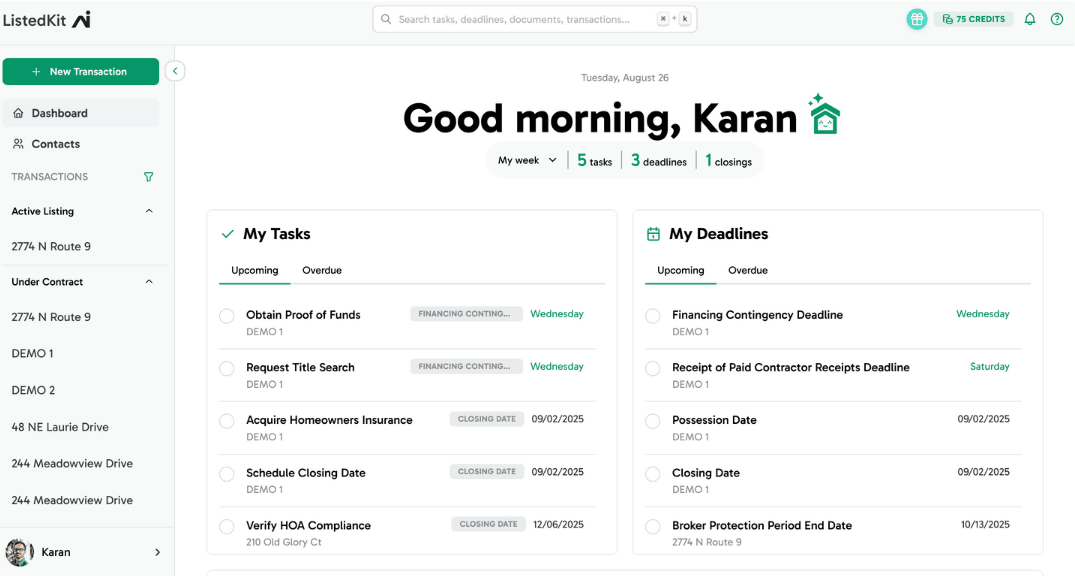Open the rewards gift icon
Screen dimensions: 1075x576
pos(916,19)
